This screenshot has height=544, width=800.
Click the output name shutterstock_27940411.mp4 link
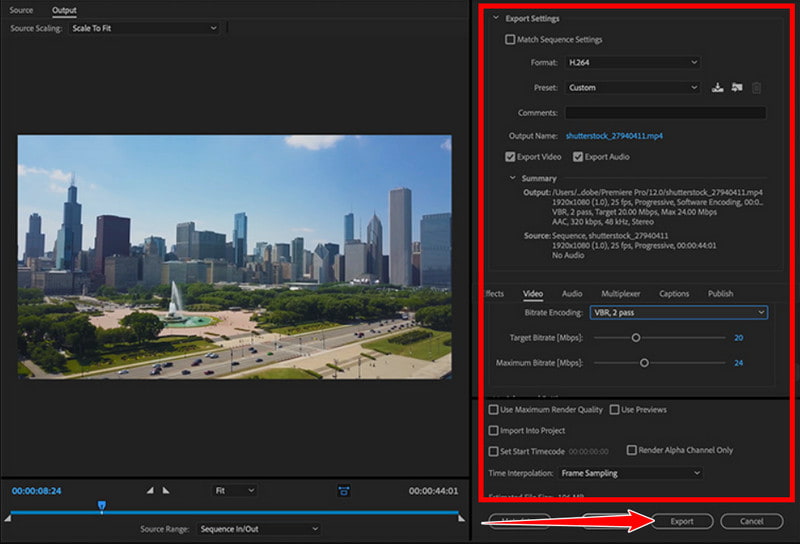click(x=614, y=136)
